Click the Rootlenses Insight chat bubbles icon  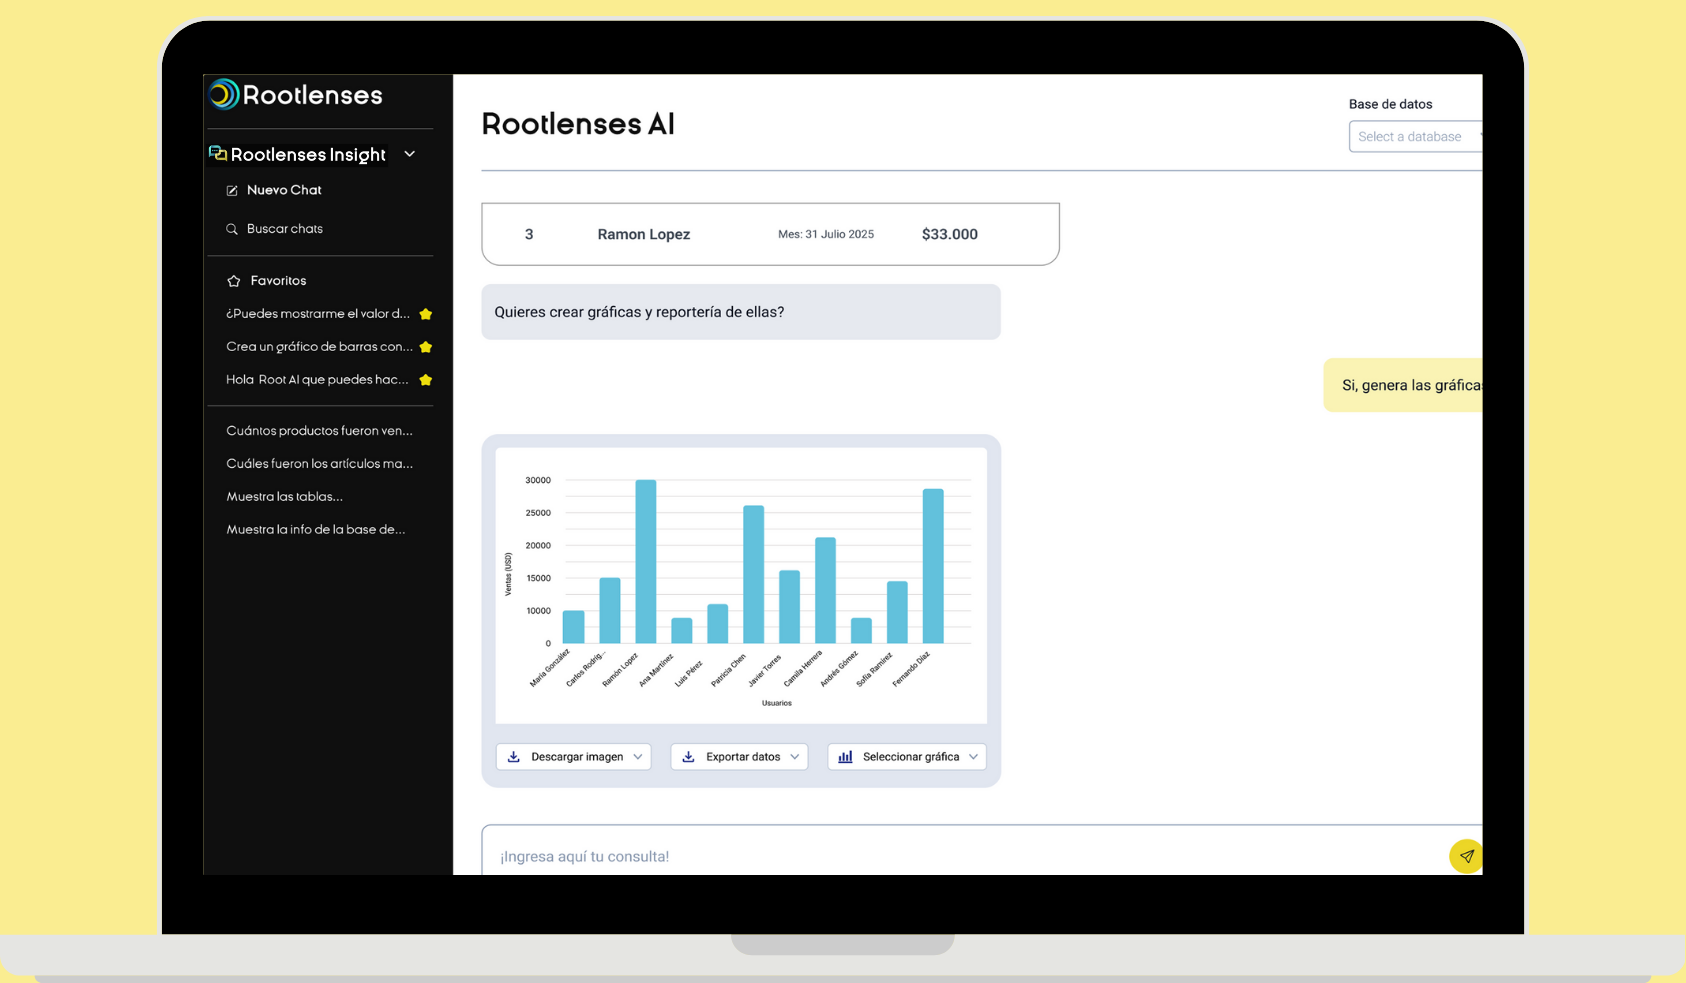217,153
